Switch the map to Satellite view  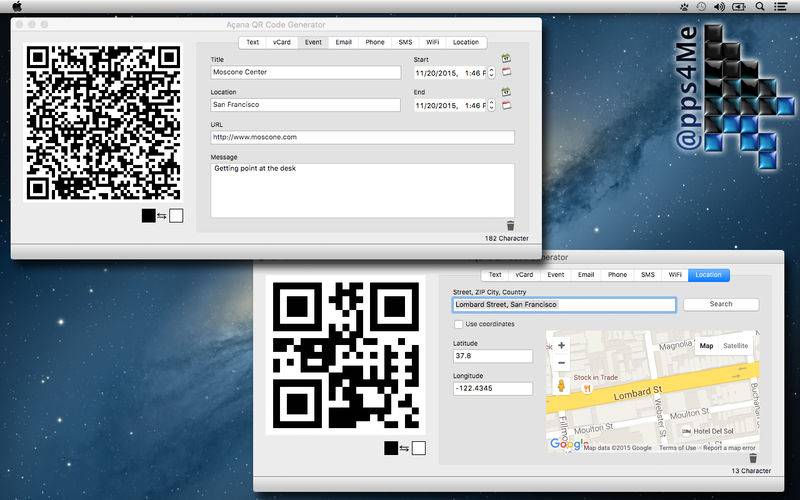[x=735, y=346]
